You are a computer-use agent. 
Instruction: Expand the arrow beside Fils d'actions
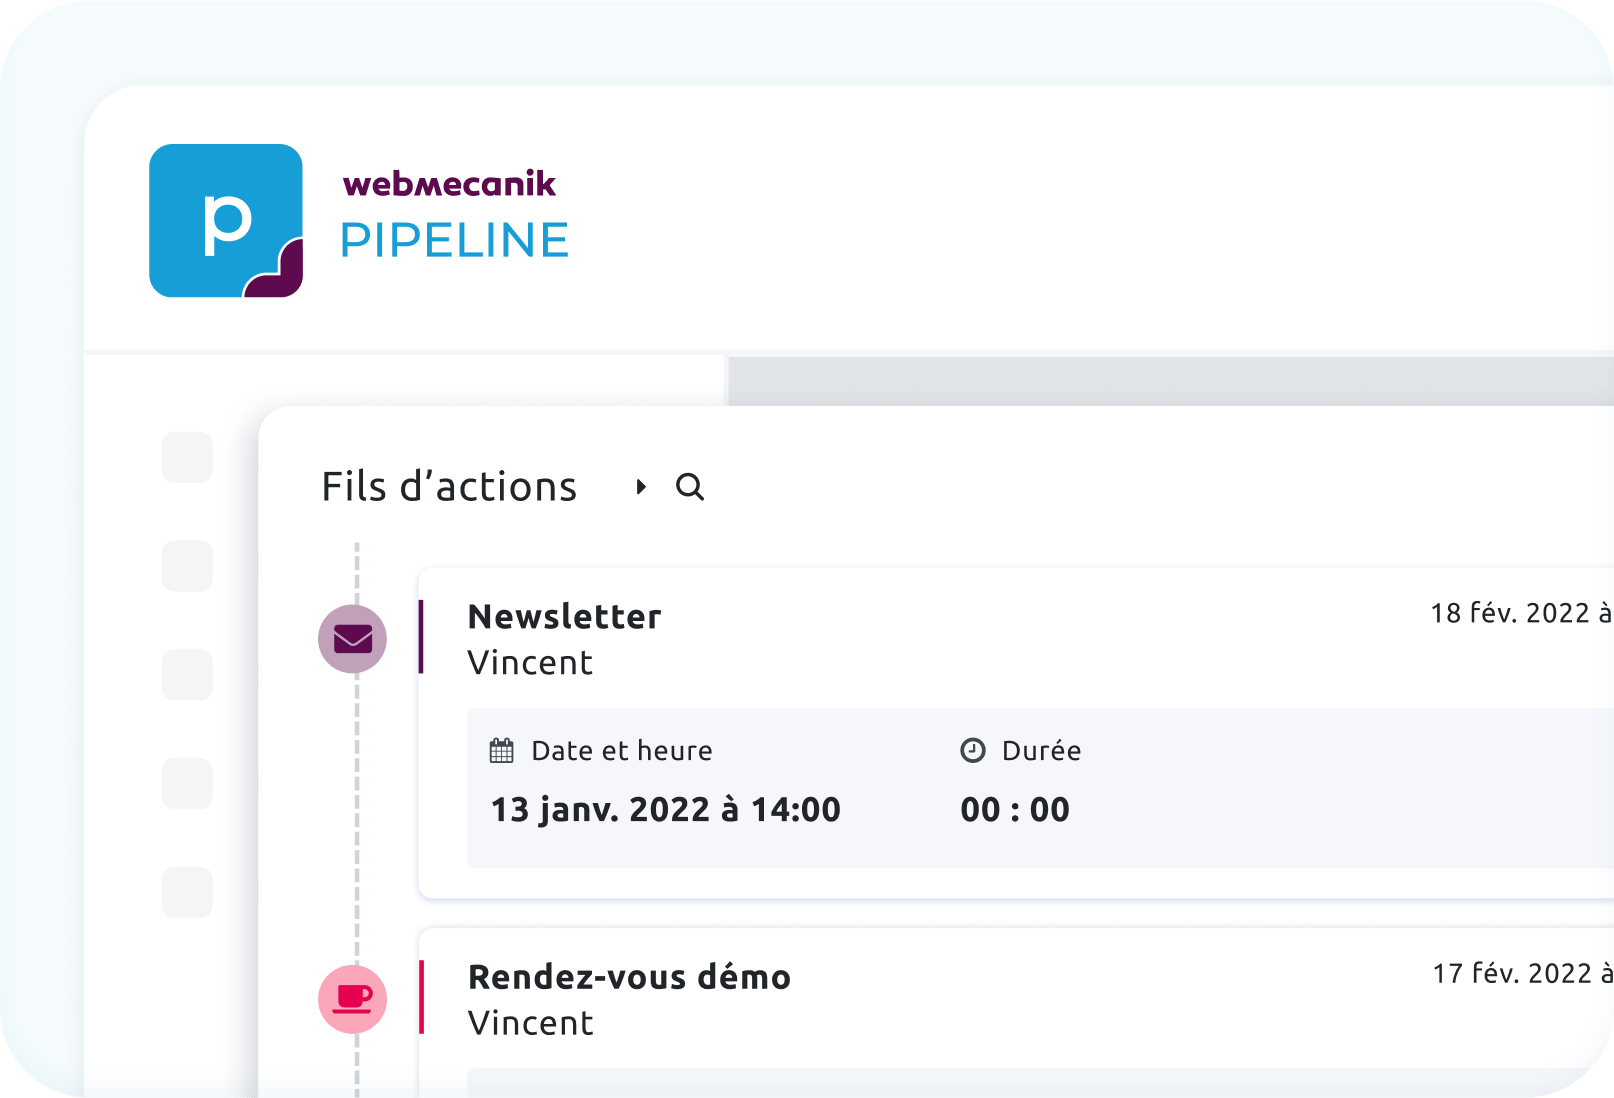point(641,487)
